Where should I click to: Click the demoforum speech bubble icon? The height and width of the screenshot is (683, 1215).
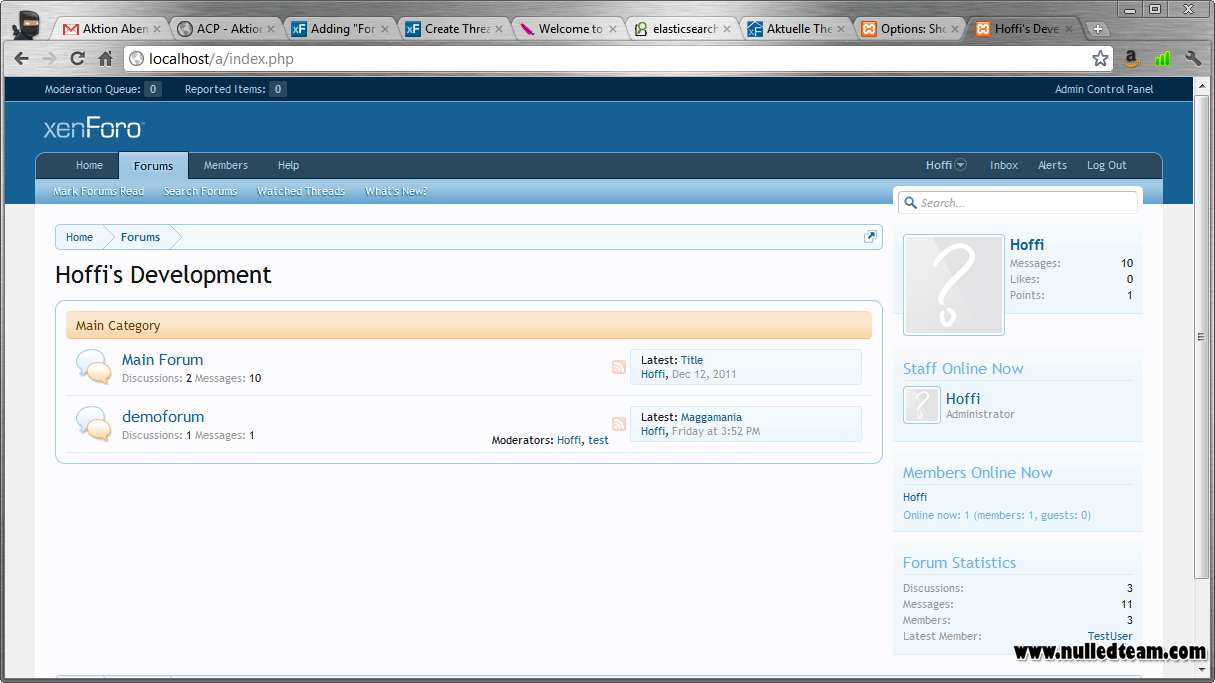pos(94,424)
